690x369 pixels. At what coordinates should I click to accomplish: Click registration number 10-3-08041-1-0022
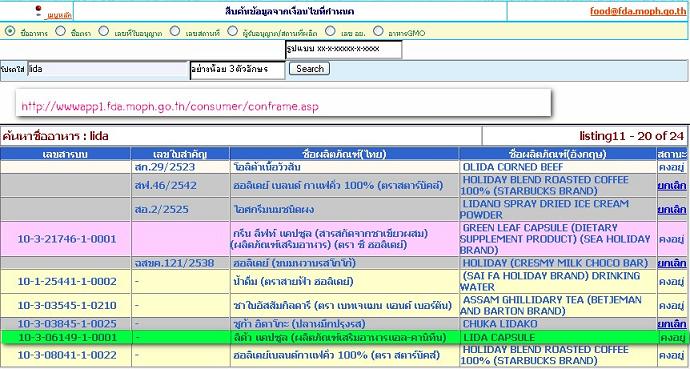pyautogui.click(x=67, y=355)
